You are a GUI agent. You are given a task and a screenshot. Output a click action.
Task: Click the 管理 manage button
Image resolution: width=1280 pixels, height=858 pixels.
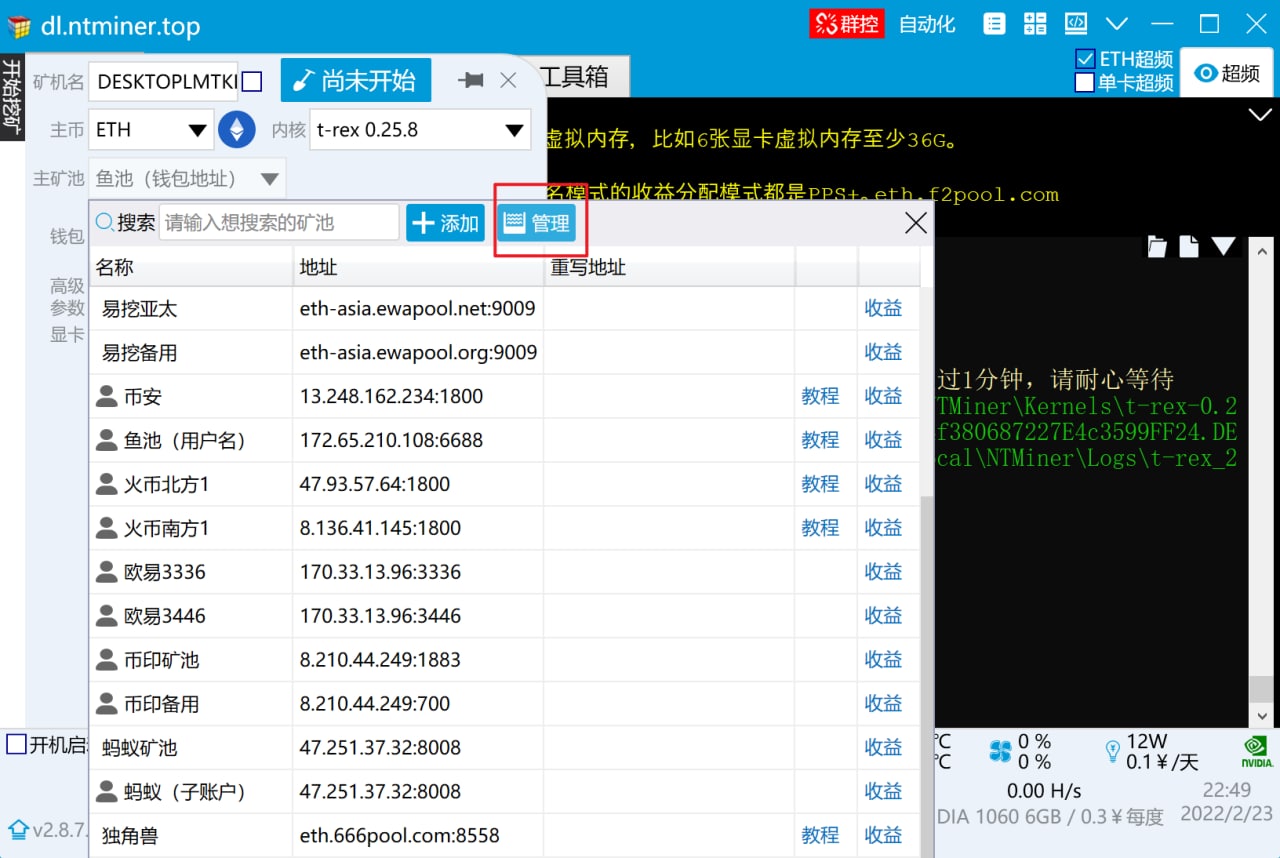pos(538,223)
